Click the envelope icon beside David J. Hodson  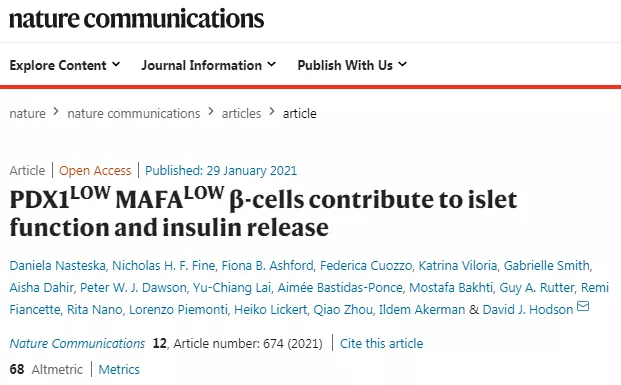pyautogui.click(x=583, y=306)
